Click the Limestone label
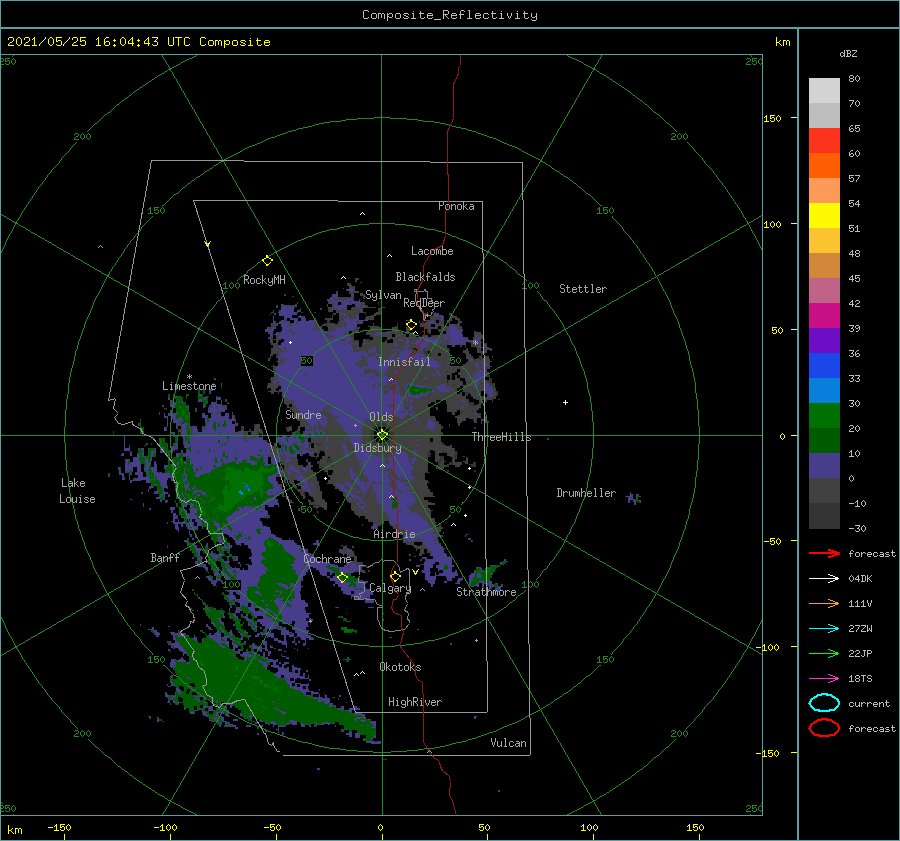The image size is (900, 841). tap(189, 386)
